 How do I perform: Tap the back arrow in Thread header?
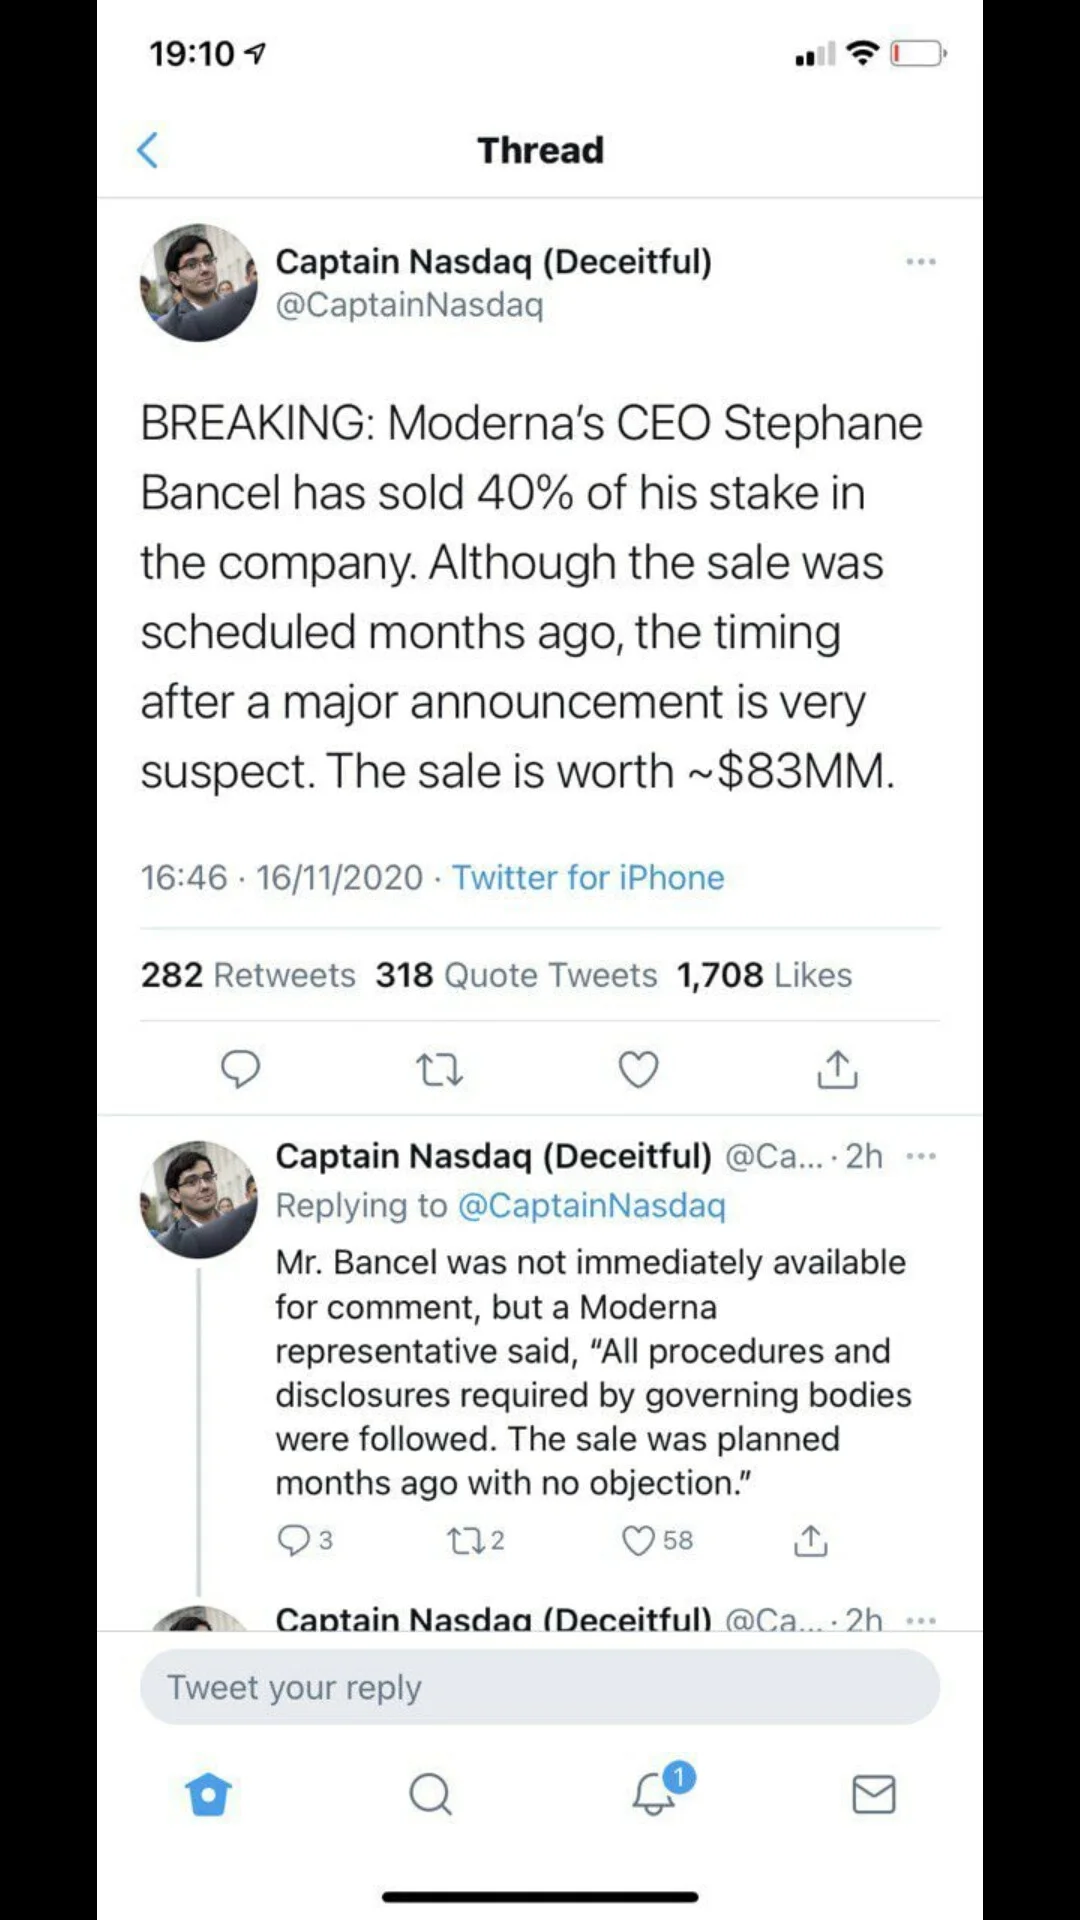pyautogui.click(x=147, y=150)
